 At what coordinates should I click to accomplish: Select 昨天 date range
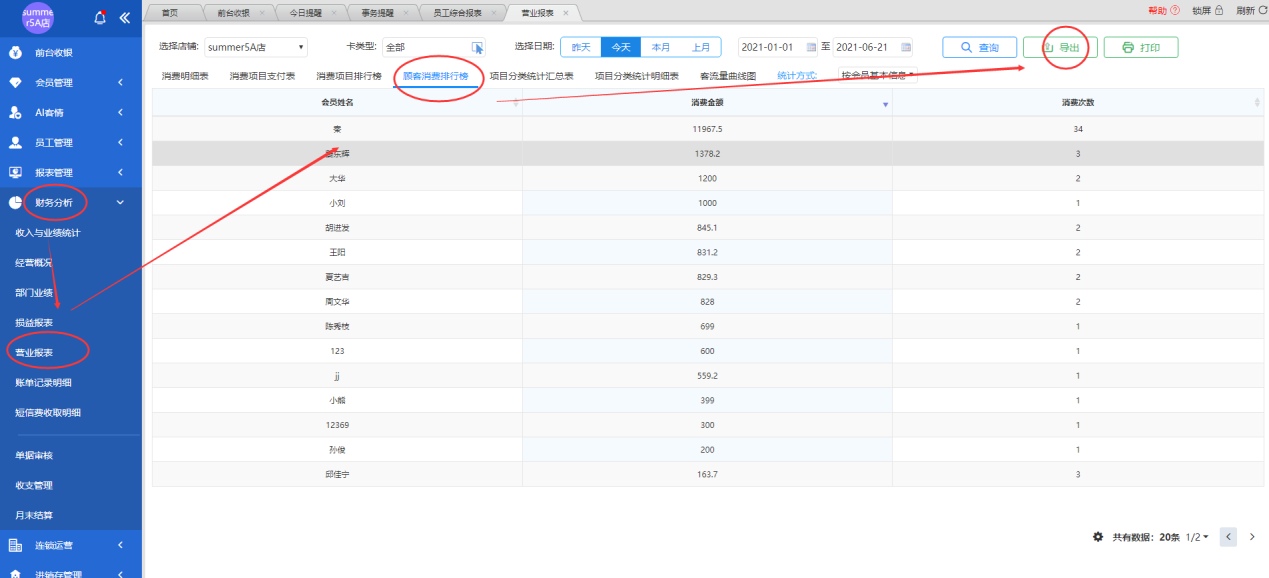point(581,47)
